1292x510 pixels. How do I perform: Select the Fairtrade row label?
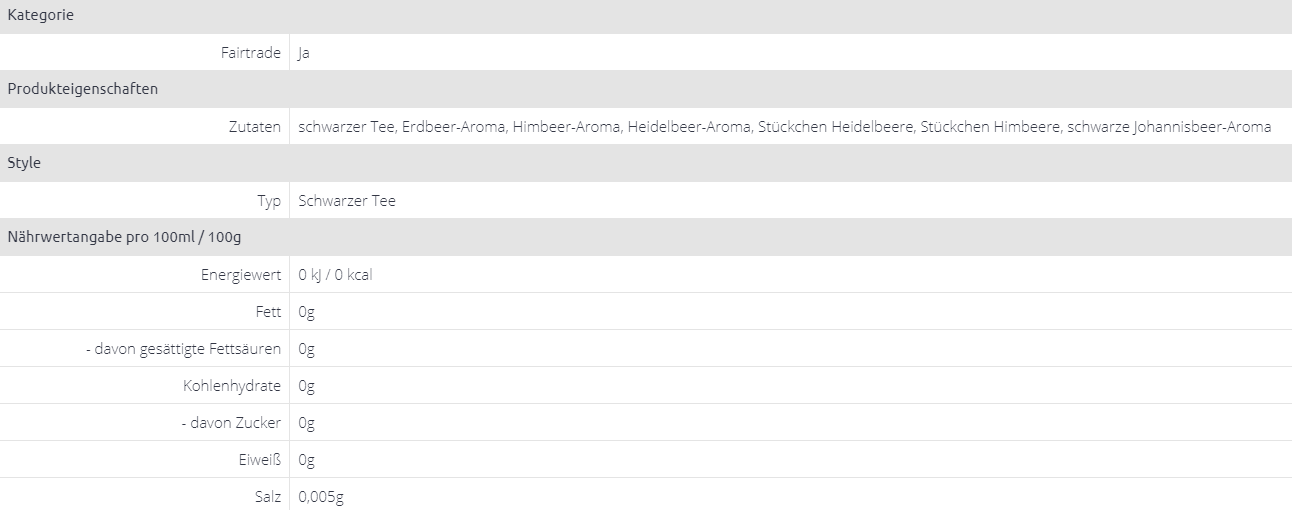(250, 53)
